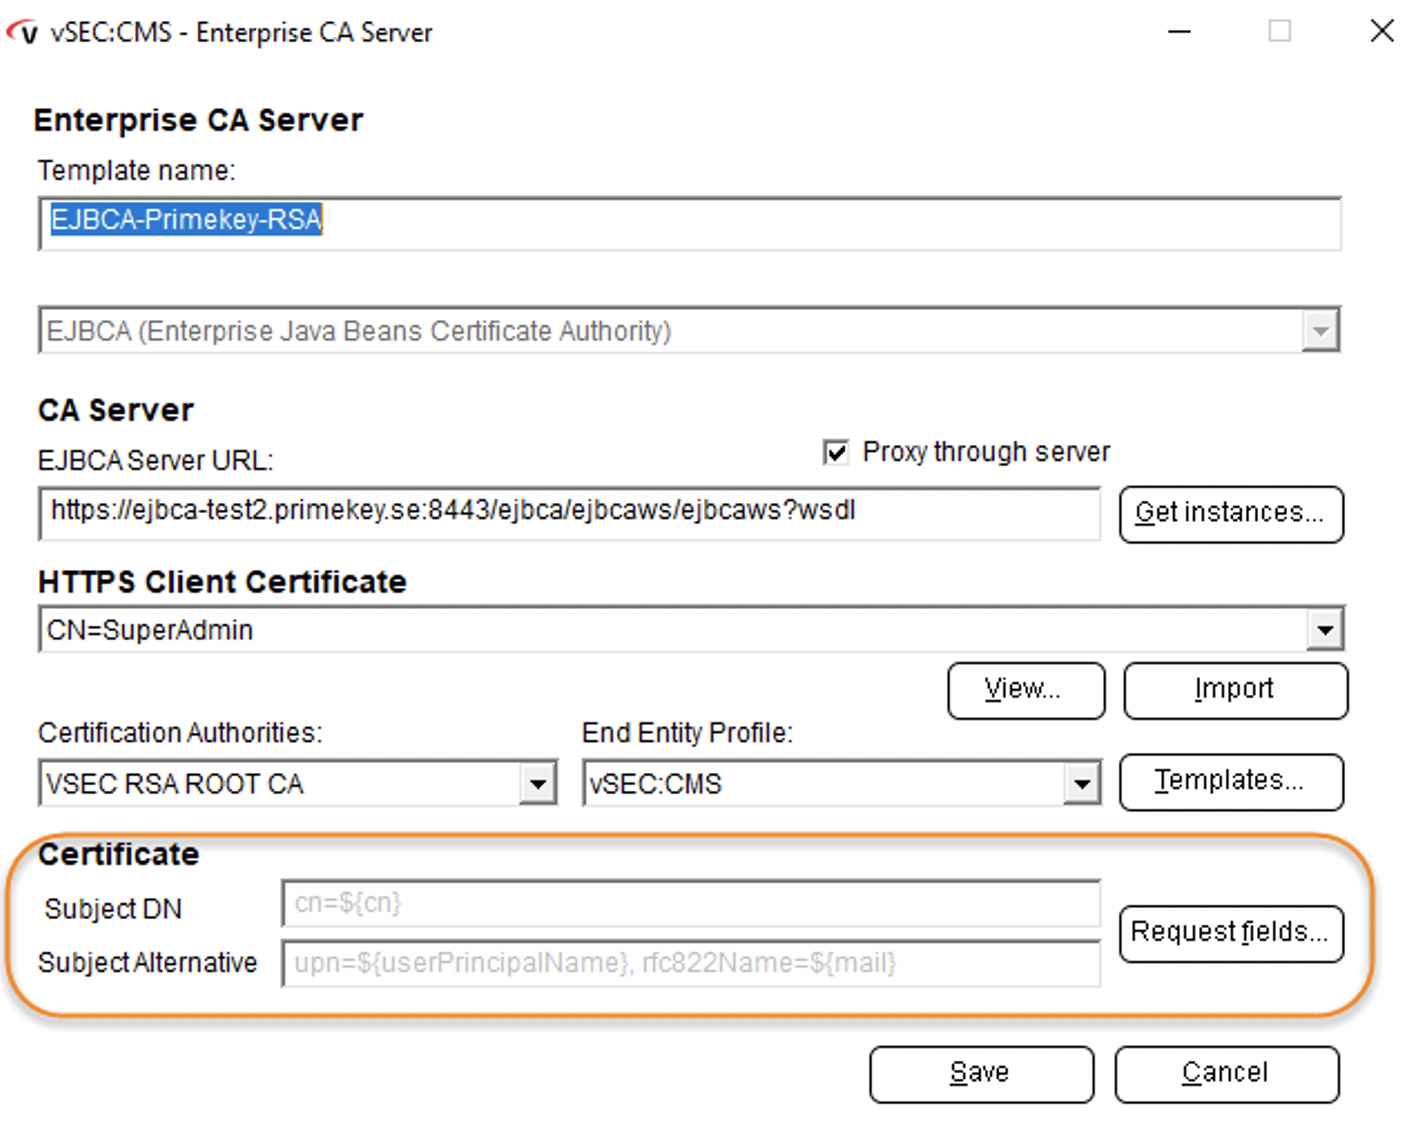Click the Subject DN field
1422x1128 pixels.
click(692, 903)
